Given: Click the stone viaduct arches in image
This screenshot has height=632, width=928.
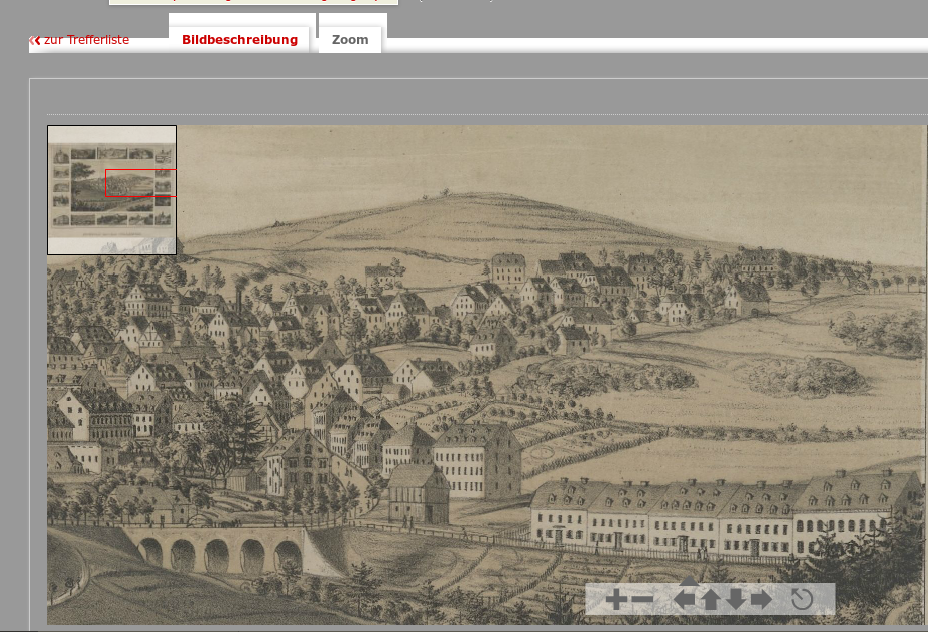Looking at the screenshot, I should point(217,552).
